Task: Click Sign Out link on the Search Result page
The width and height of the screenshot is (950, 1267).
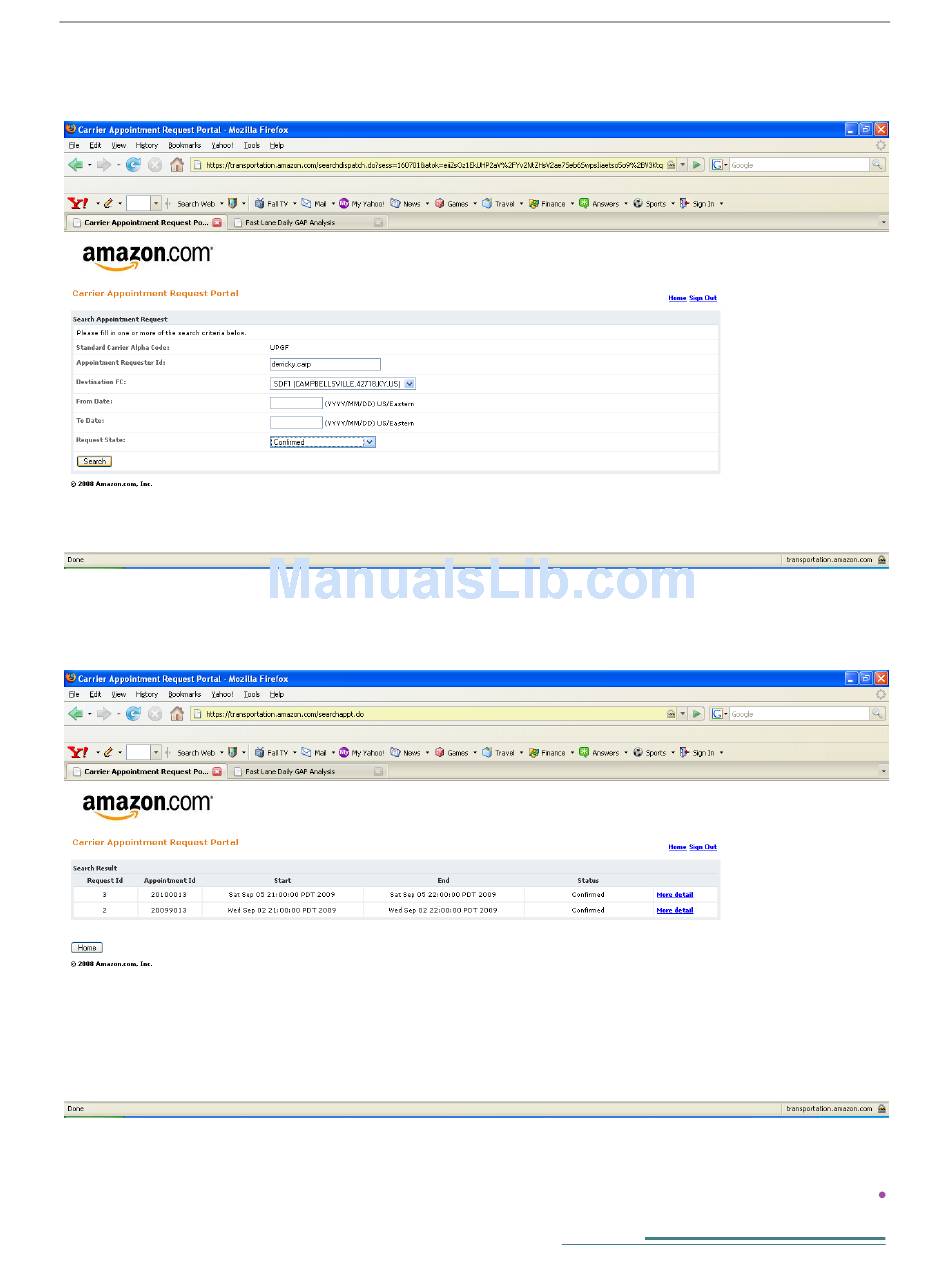Action: tap(703, 847)
